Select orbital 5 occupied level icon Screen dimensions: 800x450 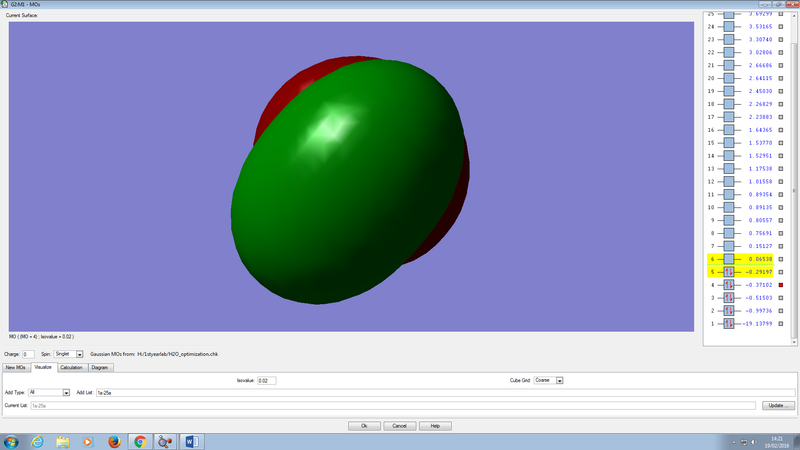(x=729, y=271)
